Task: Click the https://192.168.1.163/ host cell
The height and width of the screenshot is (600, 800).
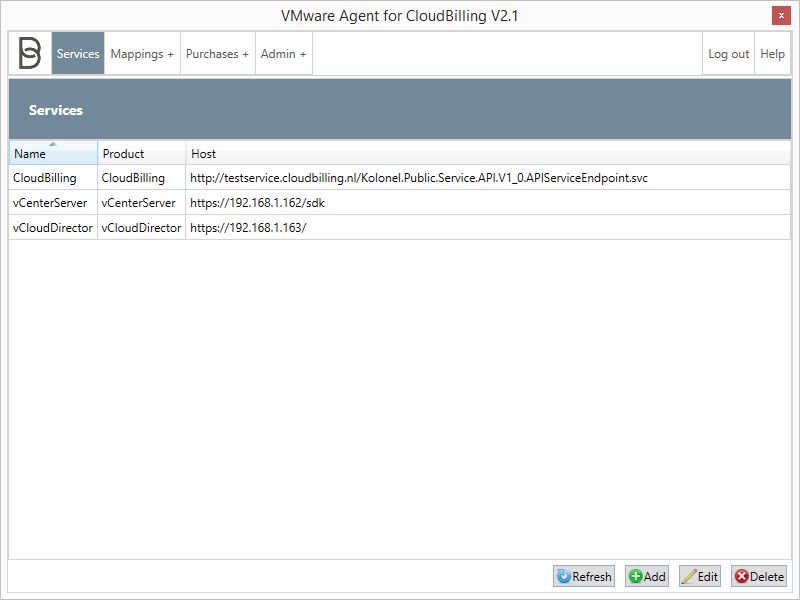Action: pyautogui.click(x=248, y=227)
